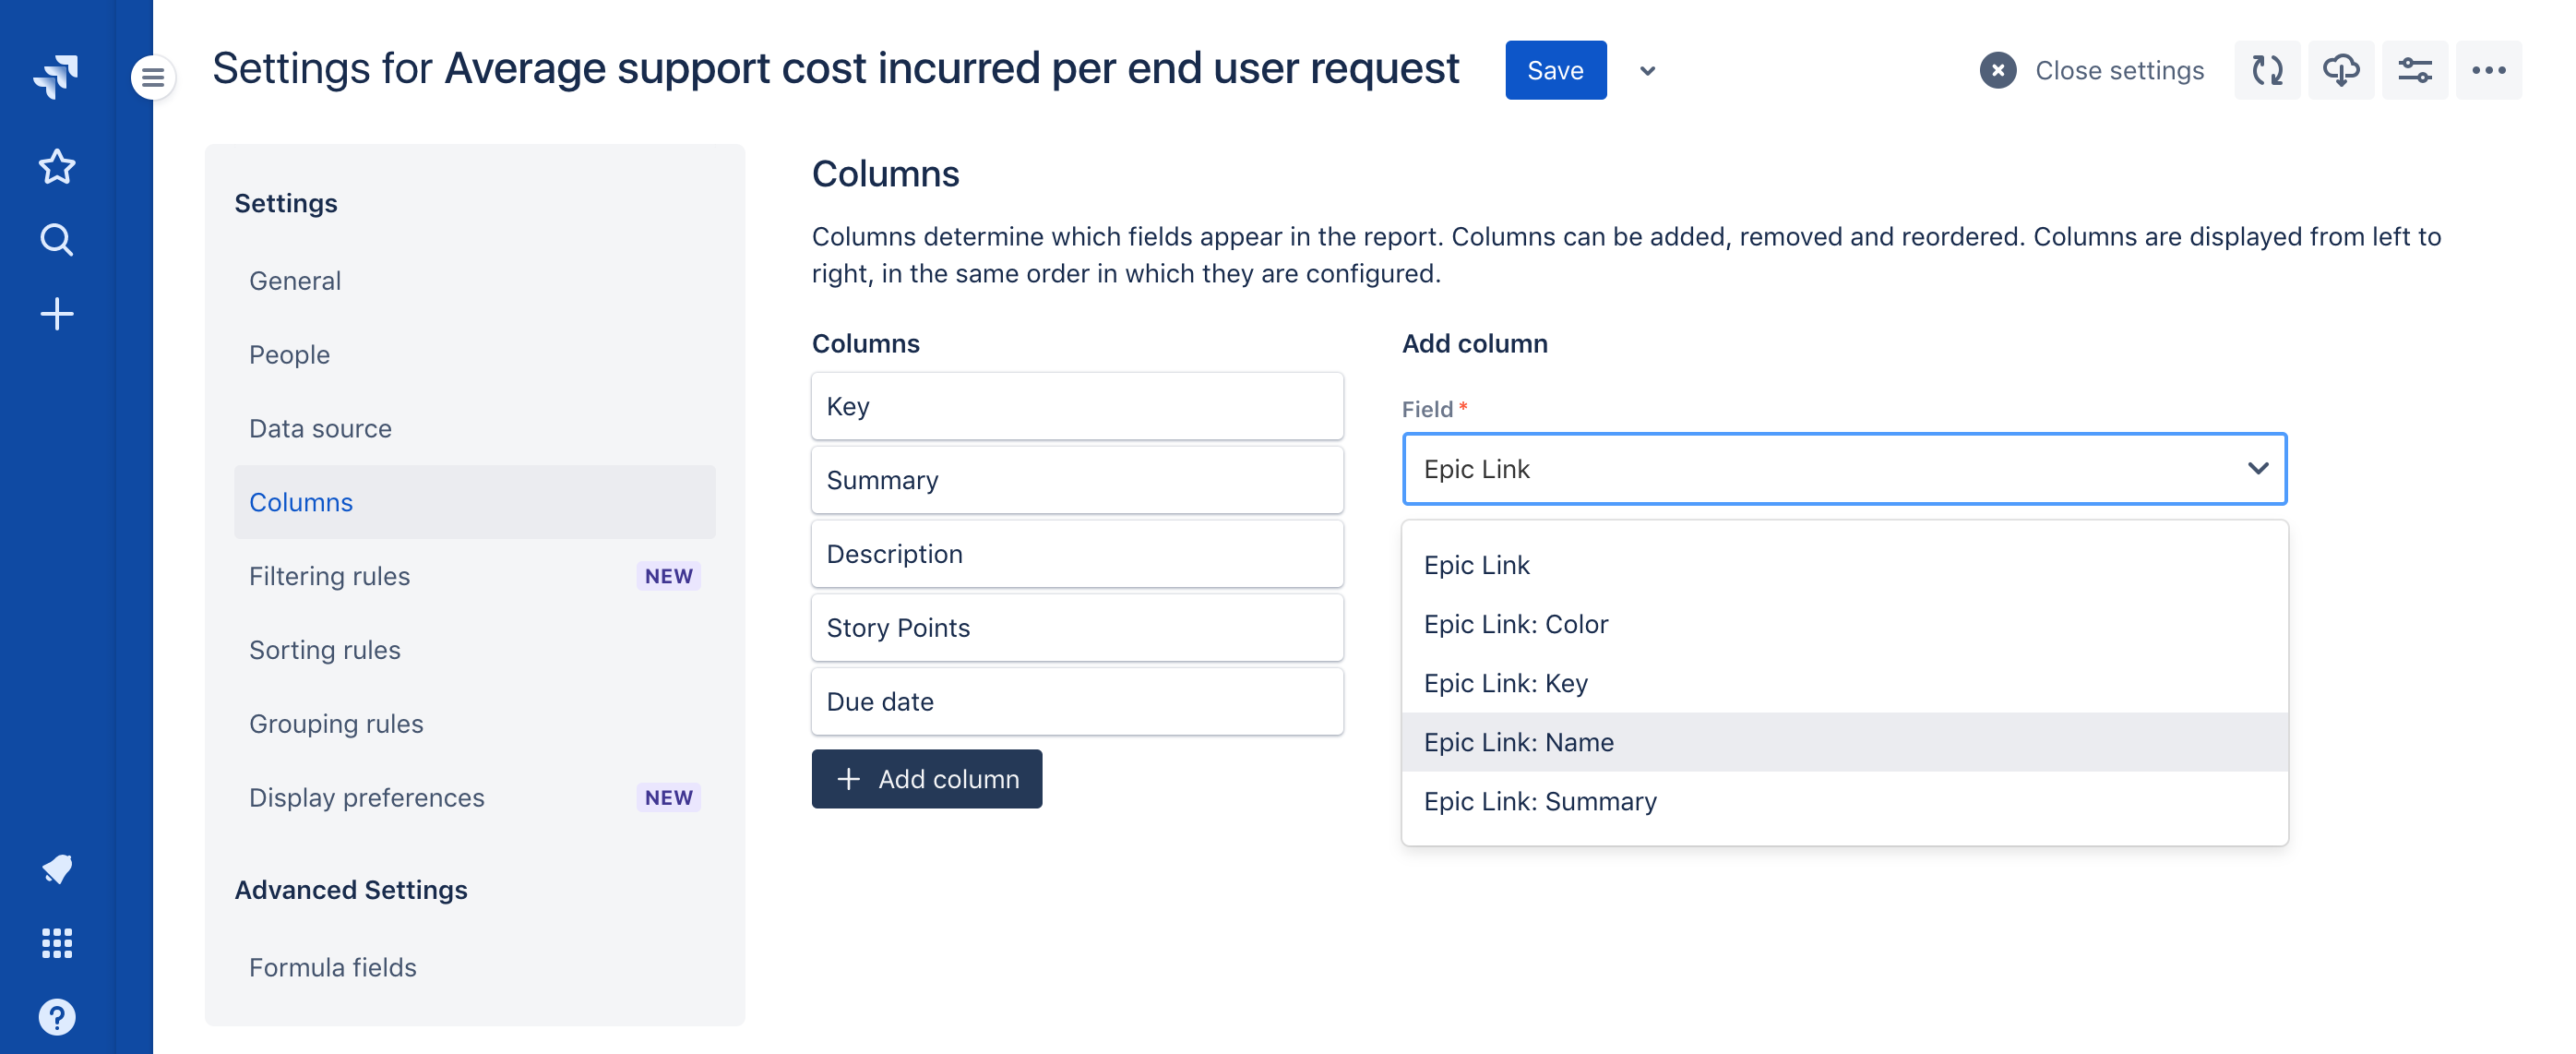The width and height of the screenshot is (2576, 1054).
Task: Select Epic Link option in dropdown list
Action: point(1844,565)
